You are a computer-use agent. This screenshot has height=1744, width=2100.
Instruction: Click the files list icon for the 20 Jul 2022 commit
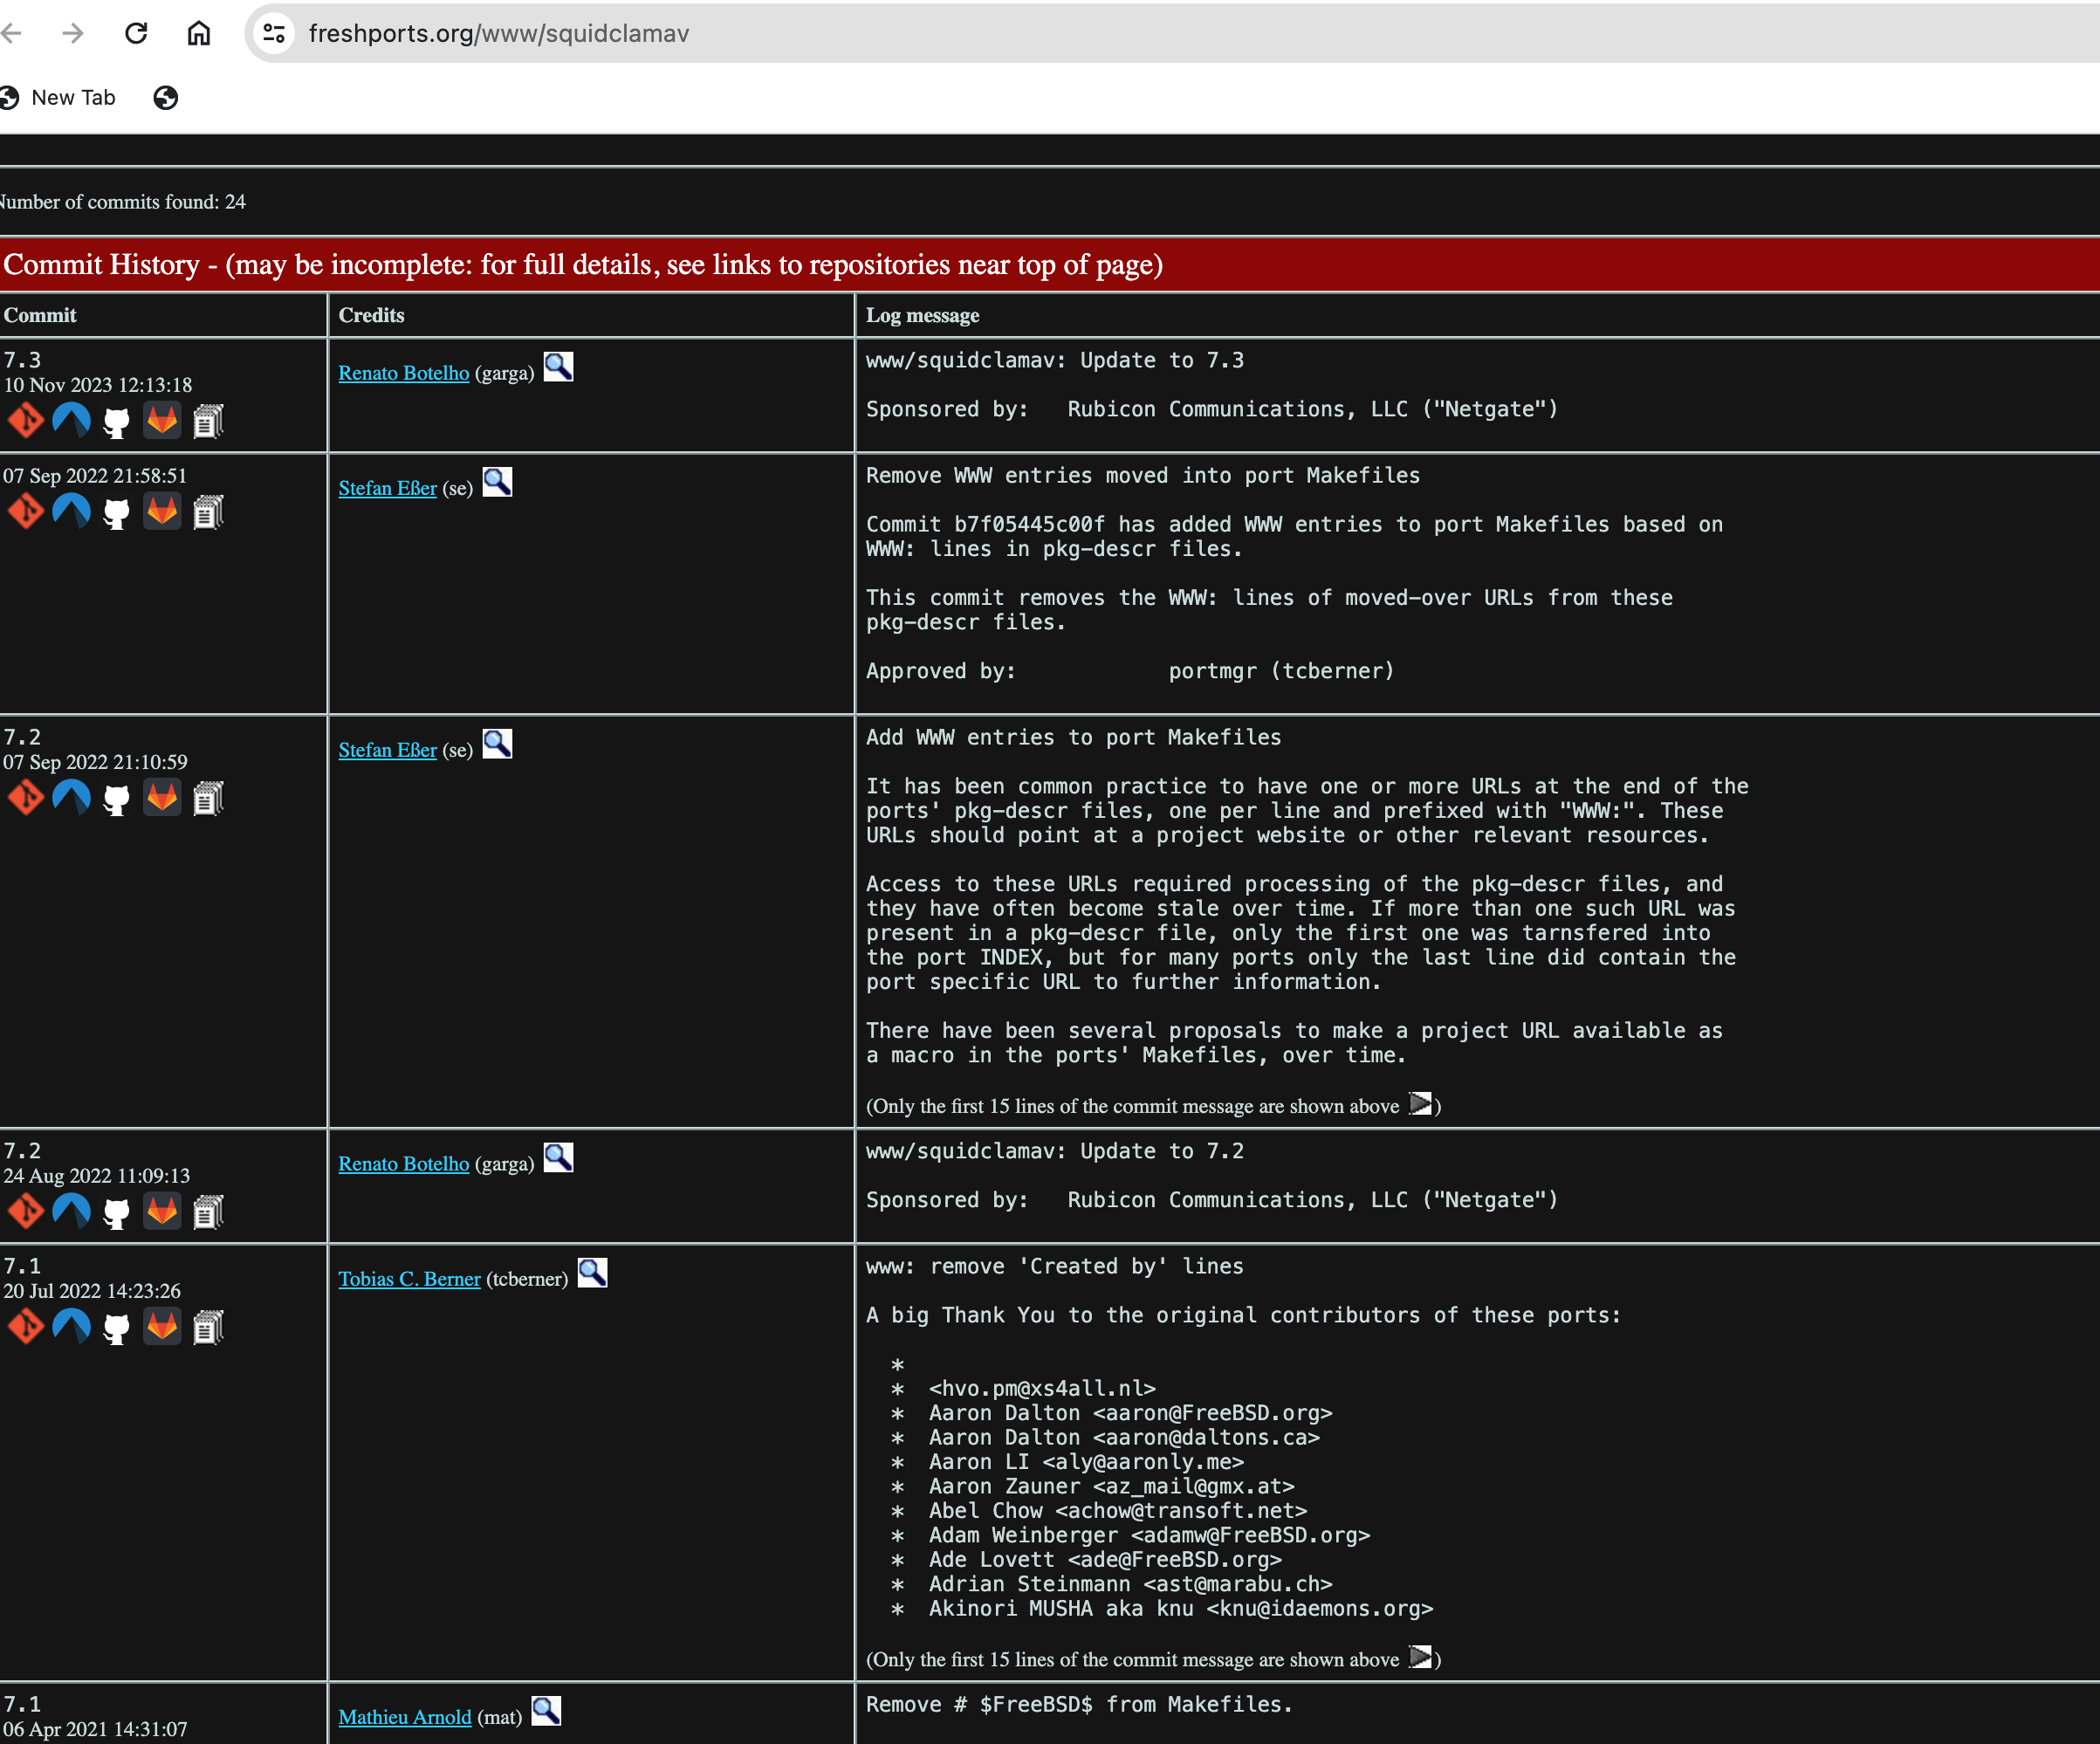(208, 1327)
